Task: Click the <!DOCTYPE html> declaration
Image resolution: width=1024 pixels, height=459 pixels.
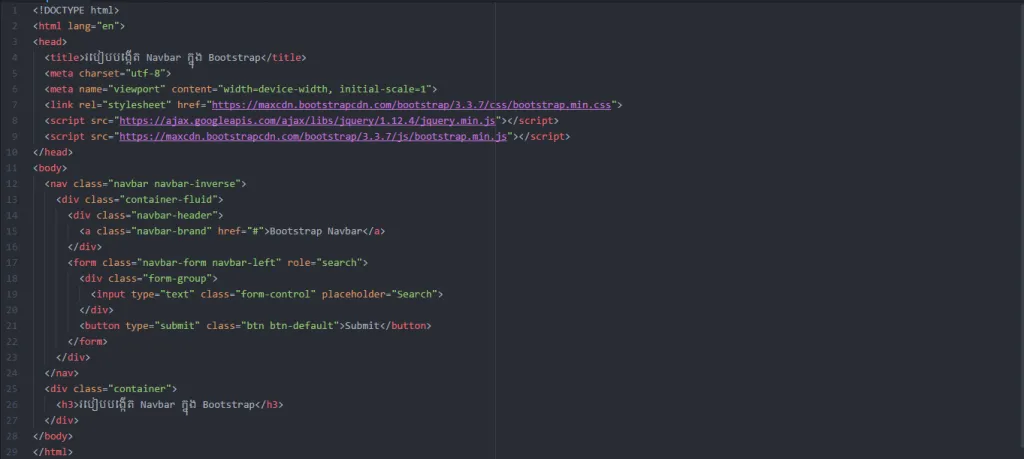Action: [76, 10]
